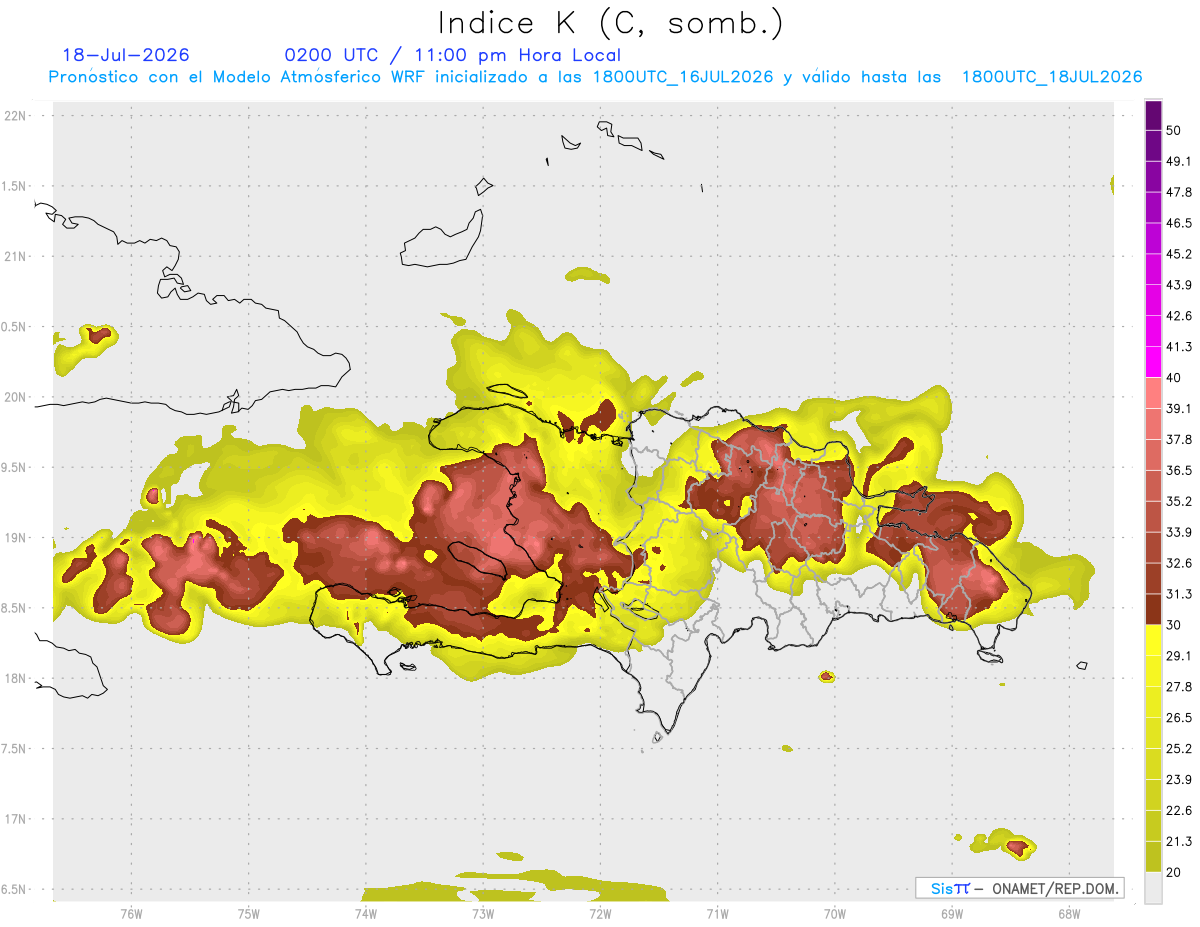
Task: Click the "68W" longitude label
Action: (x=1069, y=913)
